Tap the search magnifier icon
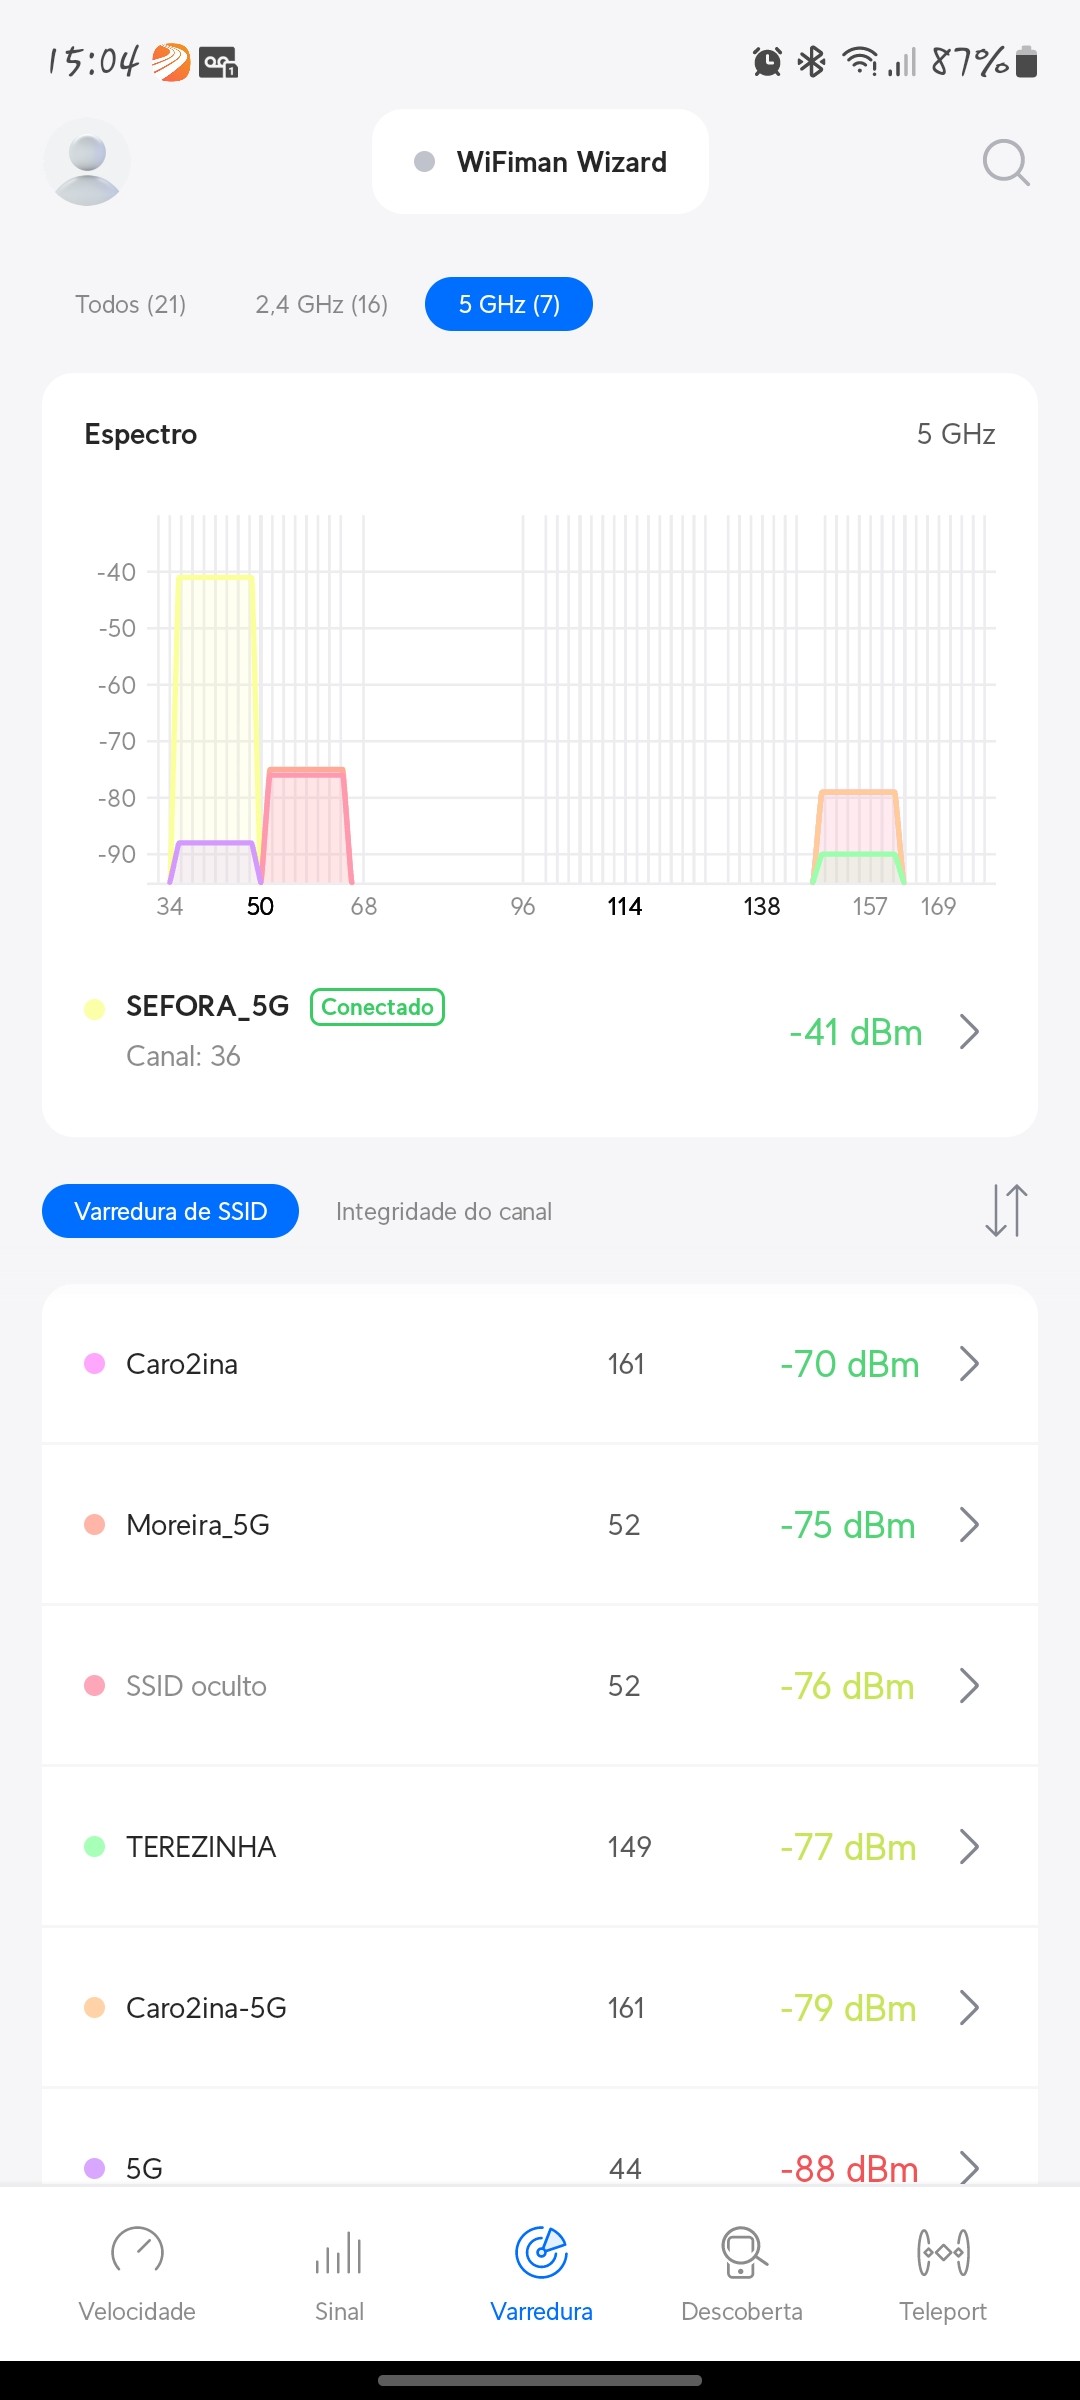This screenshot has height=2400, width=1080. [x=1005, y=163]
